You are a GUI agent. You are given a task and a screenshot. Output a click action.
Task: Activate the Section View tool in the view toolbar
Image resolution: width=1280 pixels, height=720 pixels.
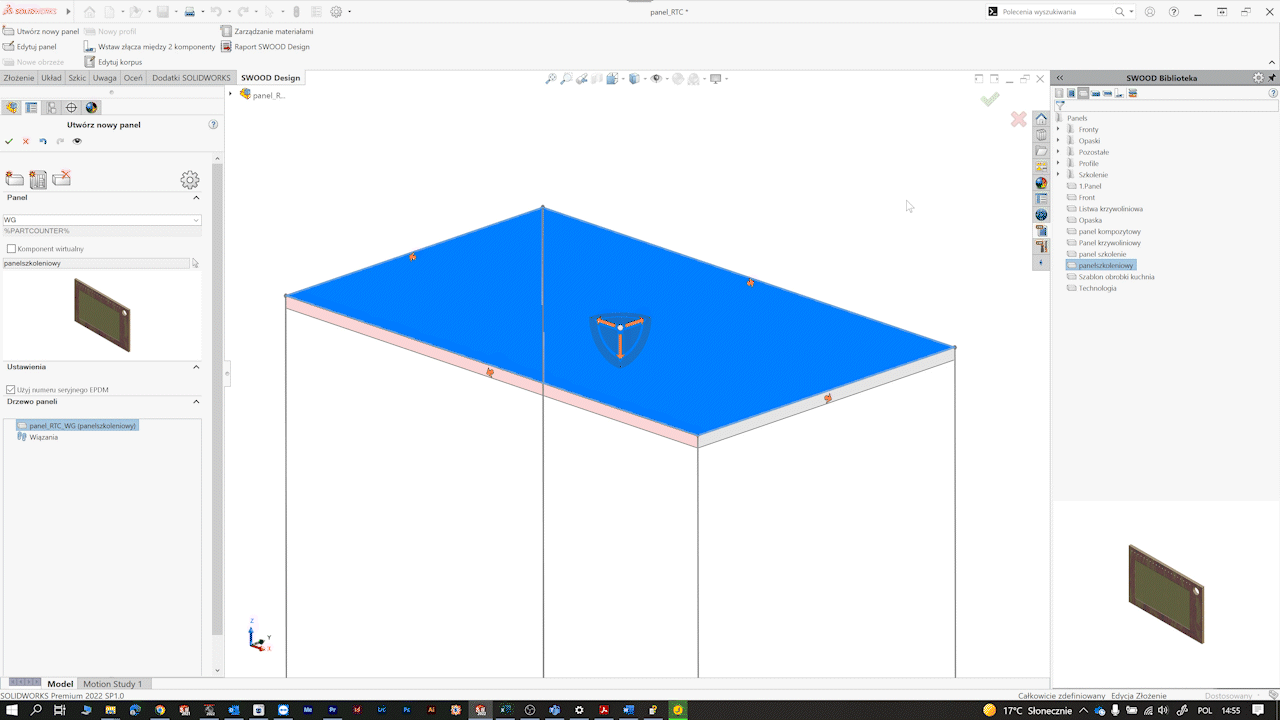[x=594, y=78]
